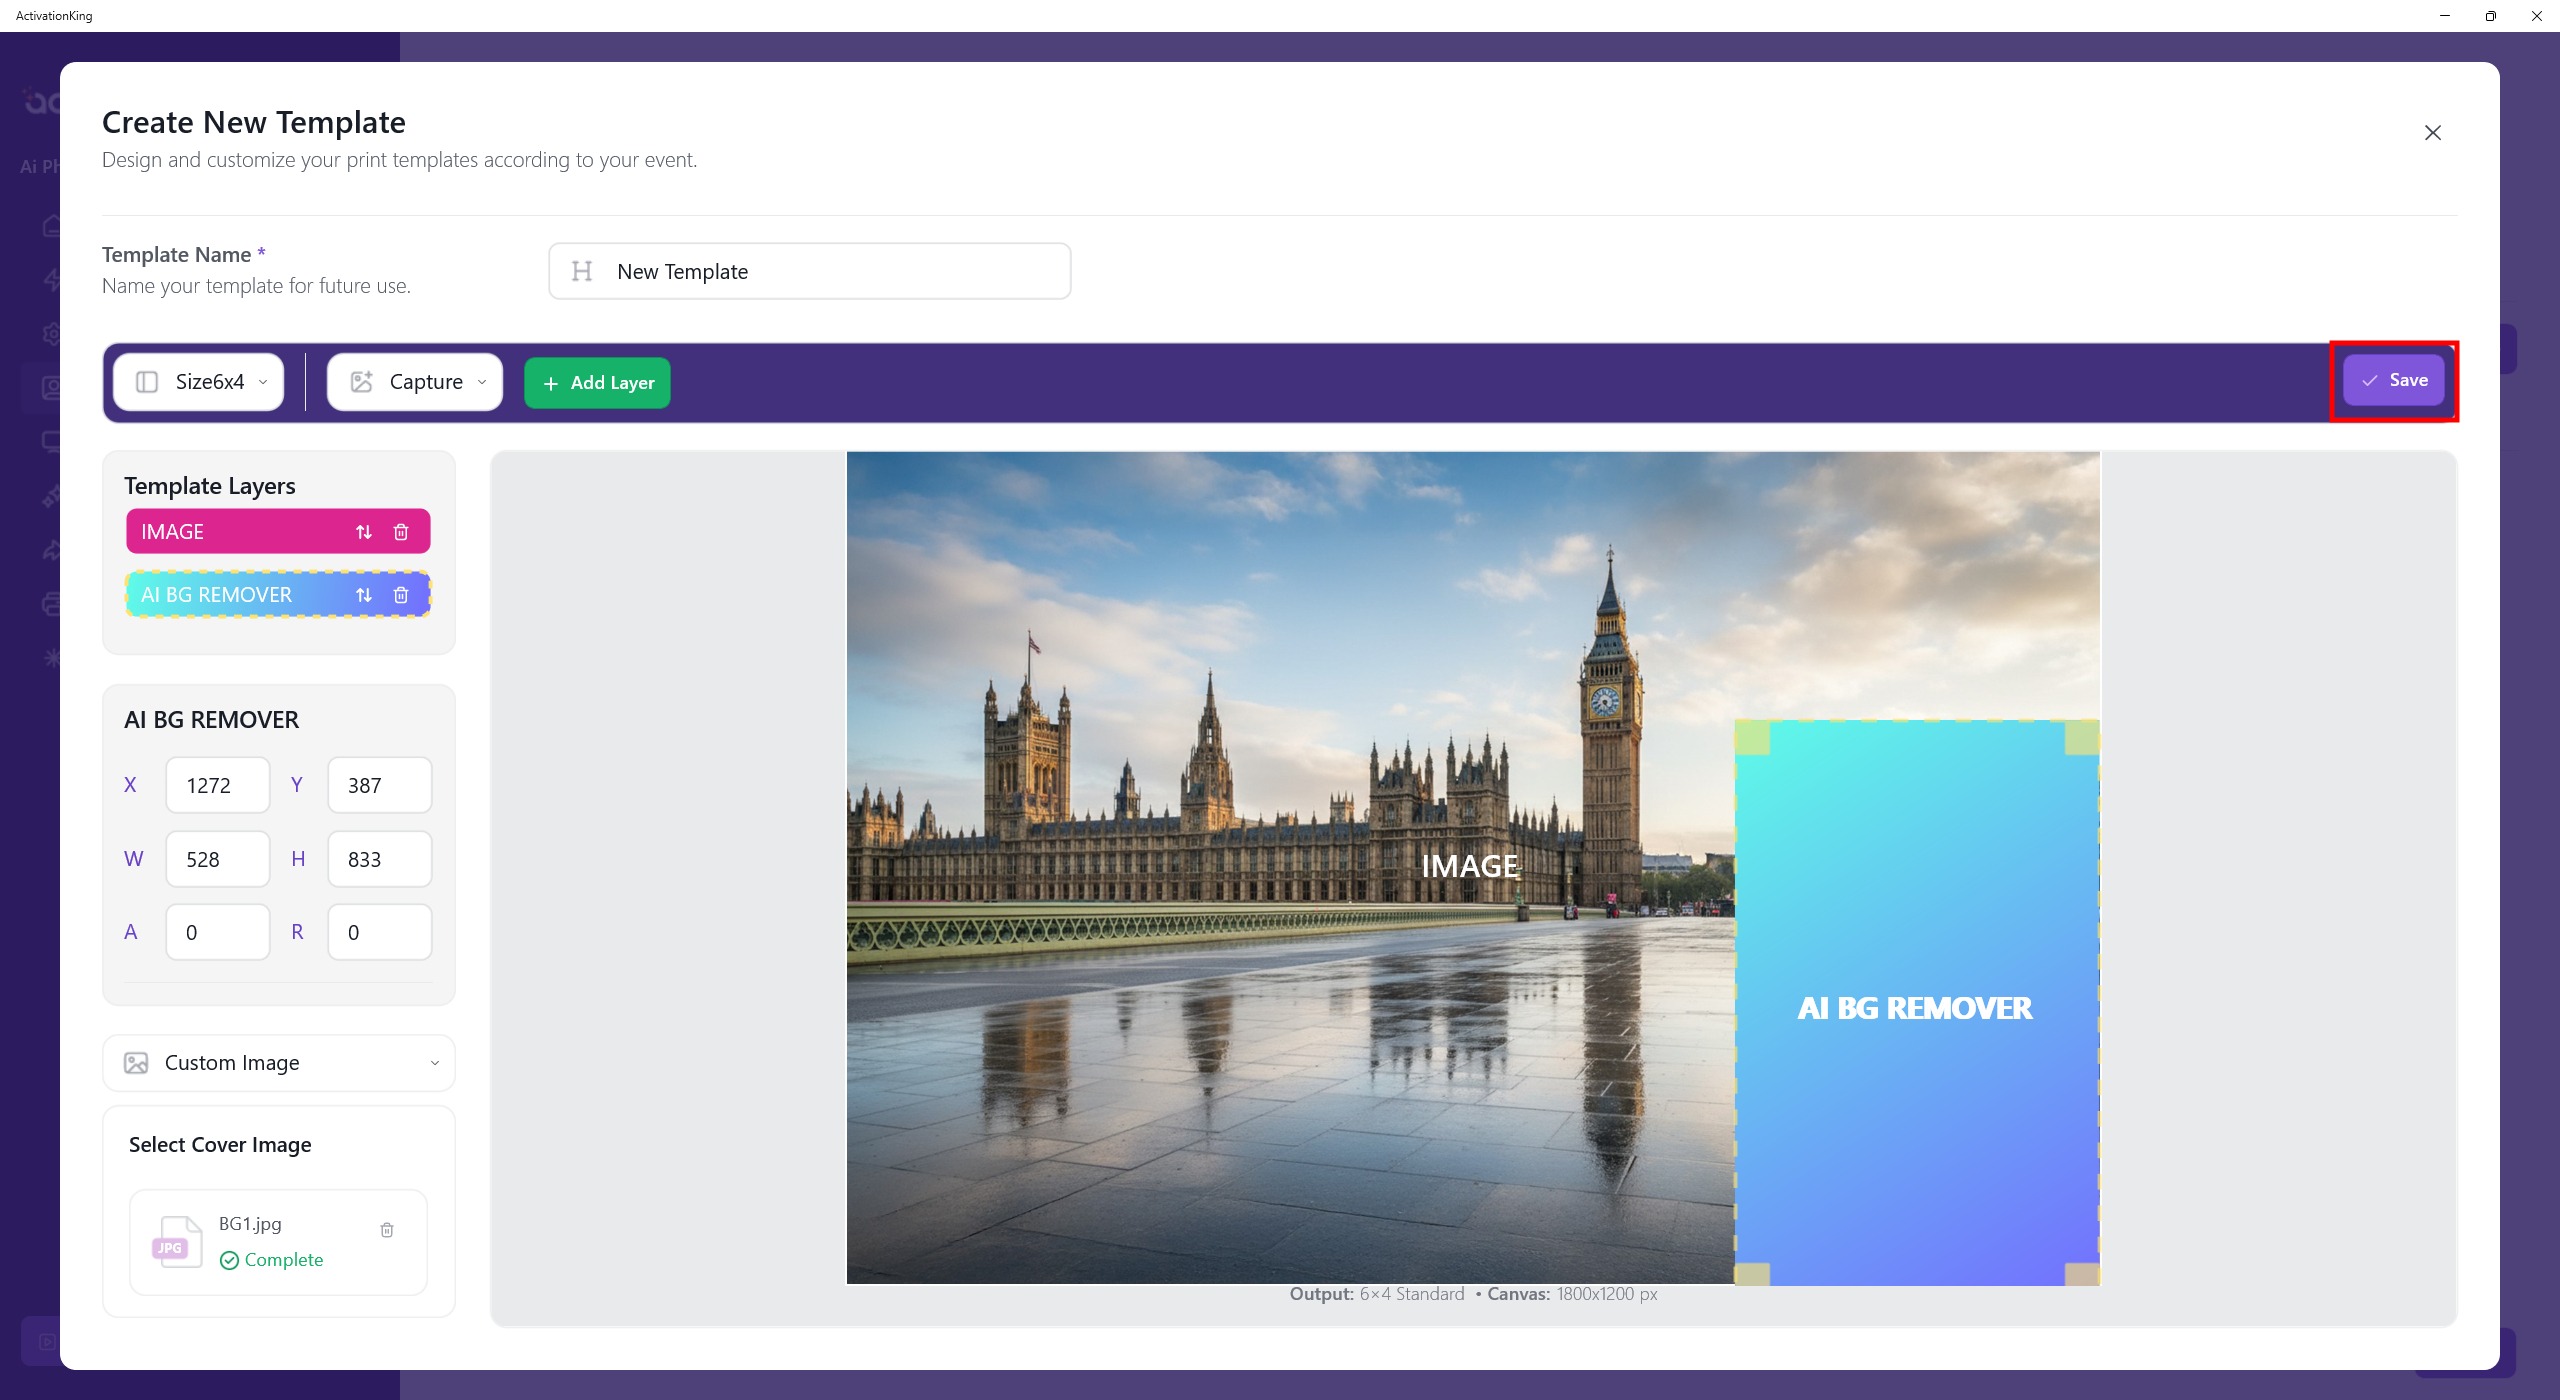Click the X position input field
This screenshot has width=2560, height=1400.
[217, 785]
